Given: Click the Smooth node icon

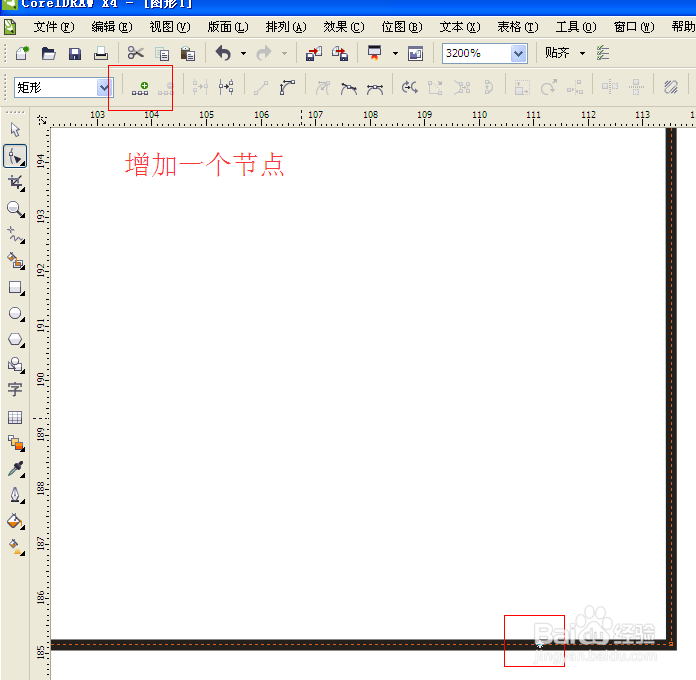Looking at the screenshot, I should (x=349, y=88).
